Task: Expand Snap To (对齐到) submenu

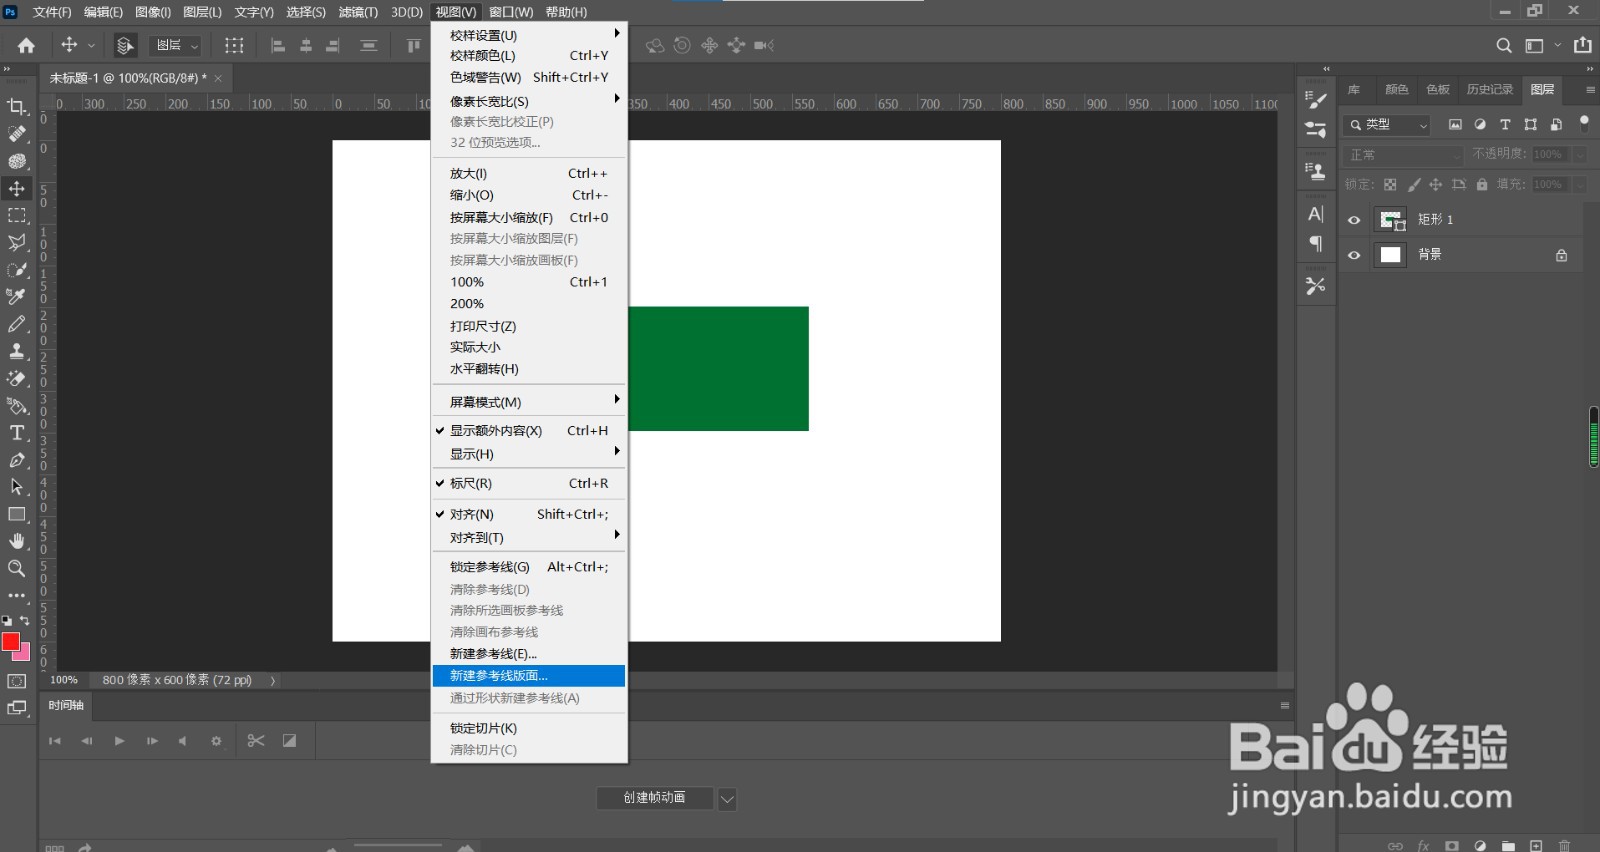Action: point(529,538)
